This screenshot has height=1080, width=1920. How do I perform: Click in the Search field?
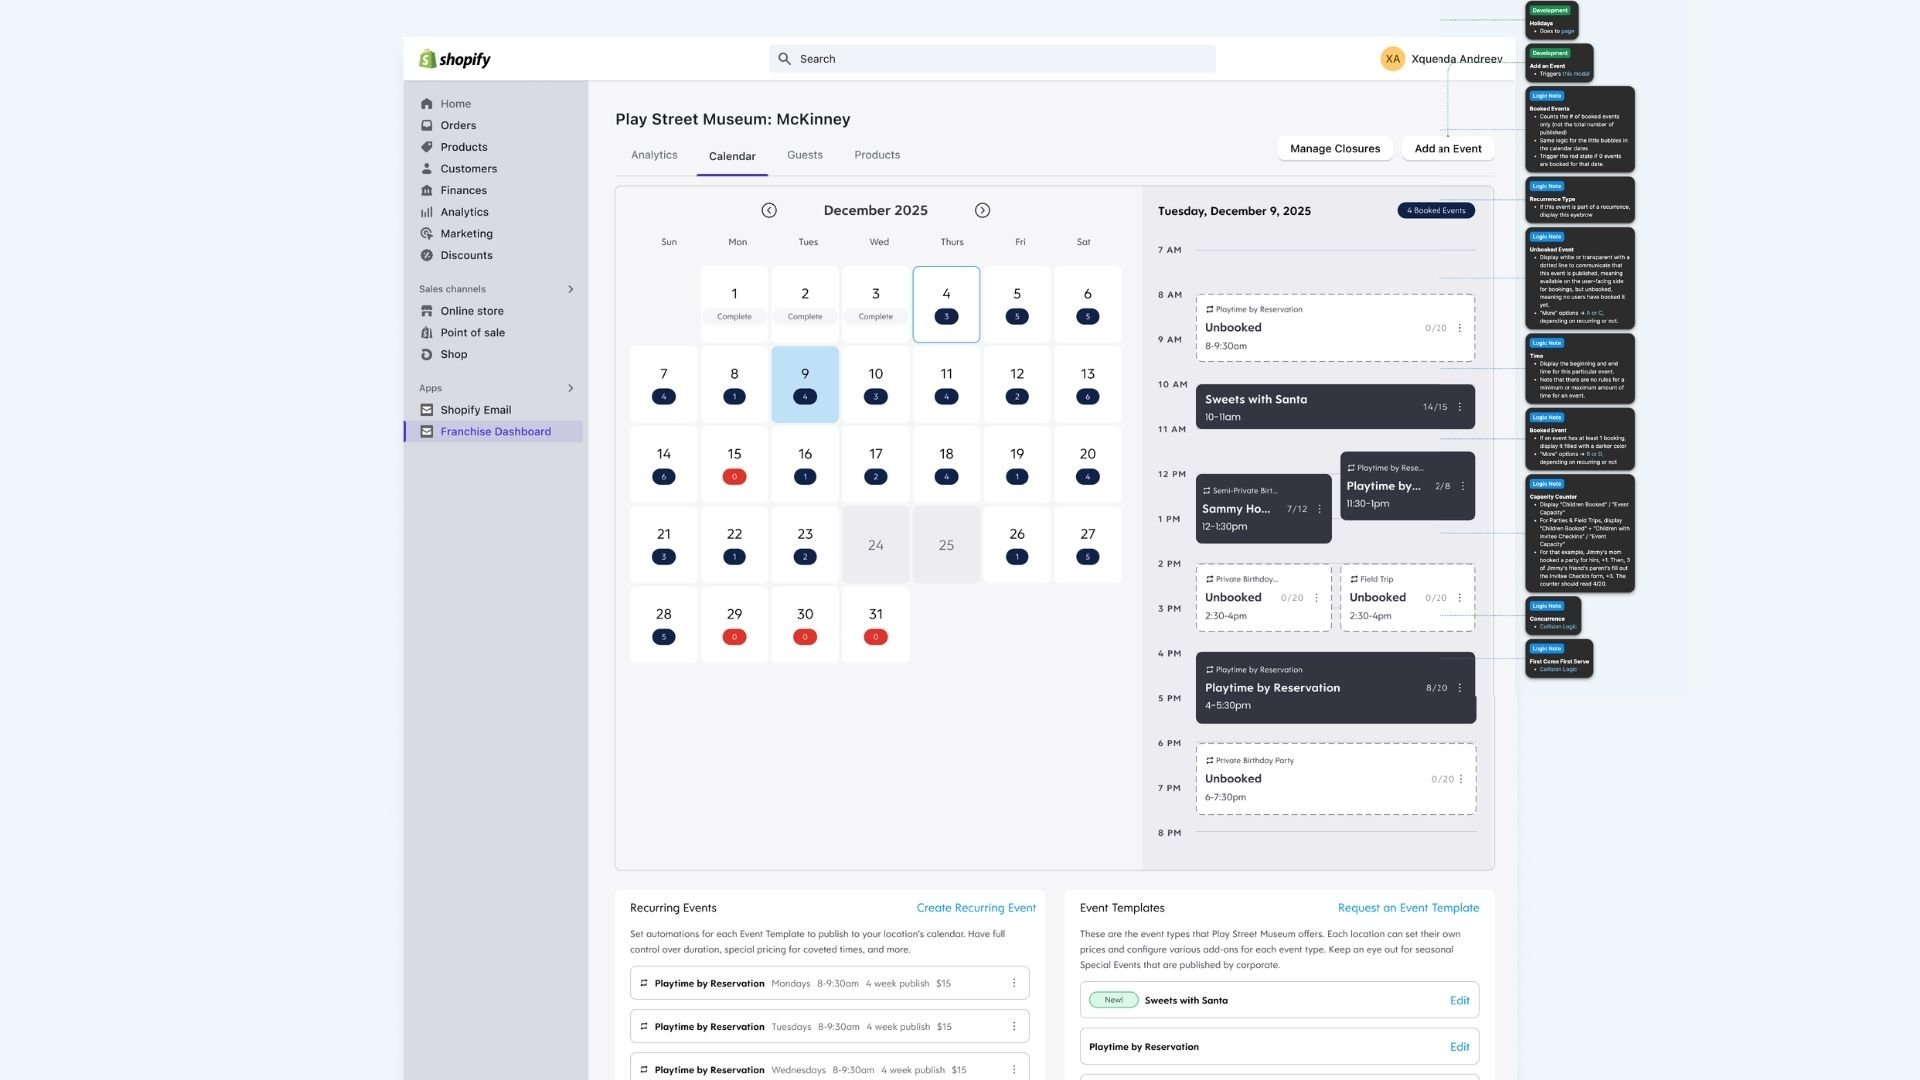click(x=992, y=59)
